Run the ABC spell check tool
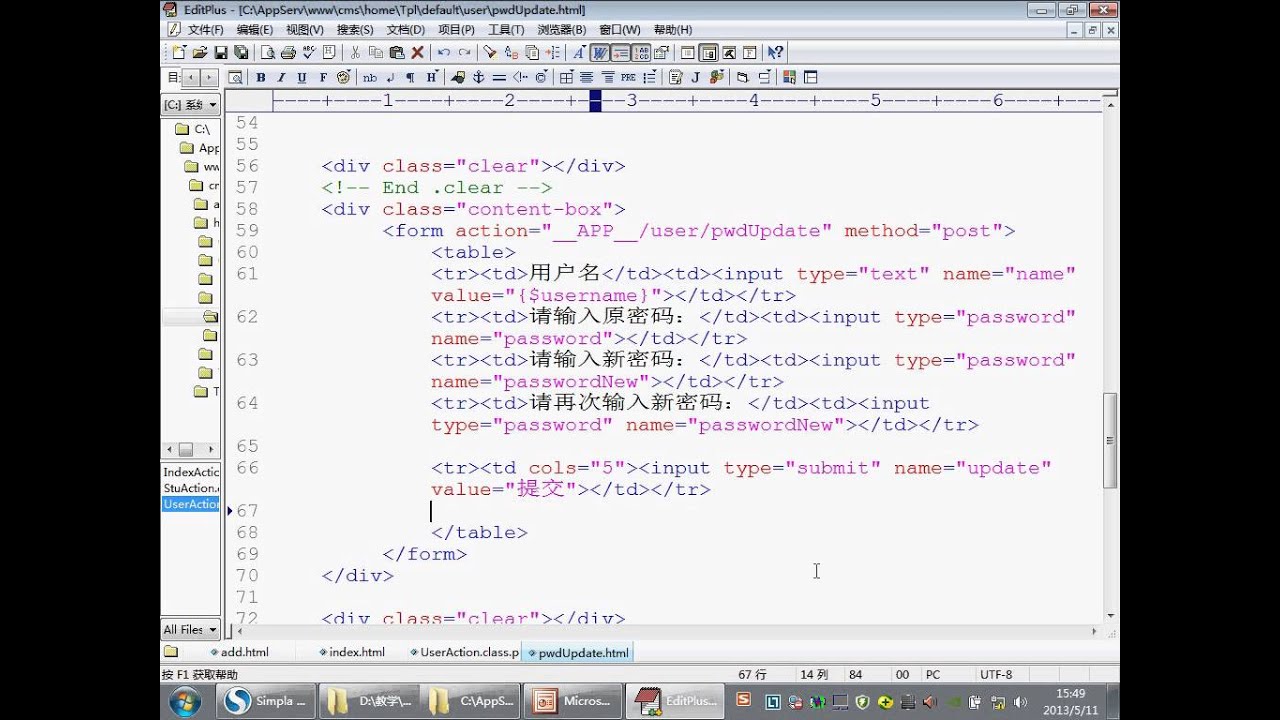This screenshot has height=720, width=1280. 308,53
